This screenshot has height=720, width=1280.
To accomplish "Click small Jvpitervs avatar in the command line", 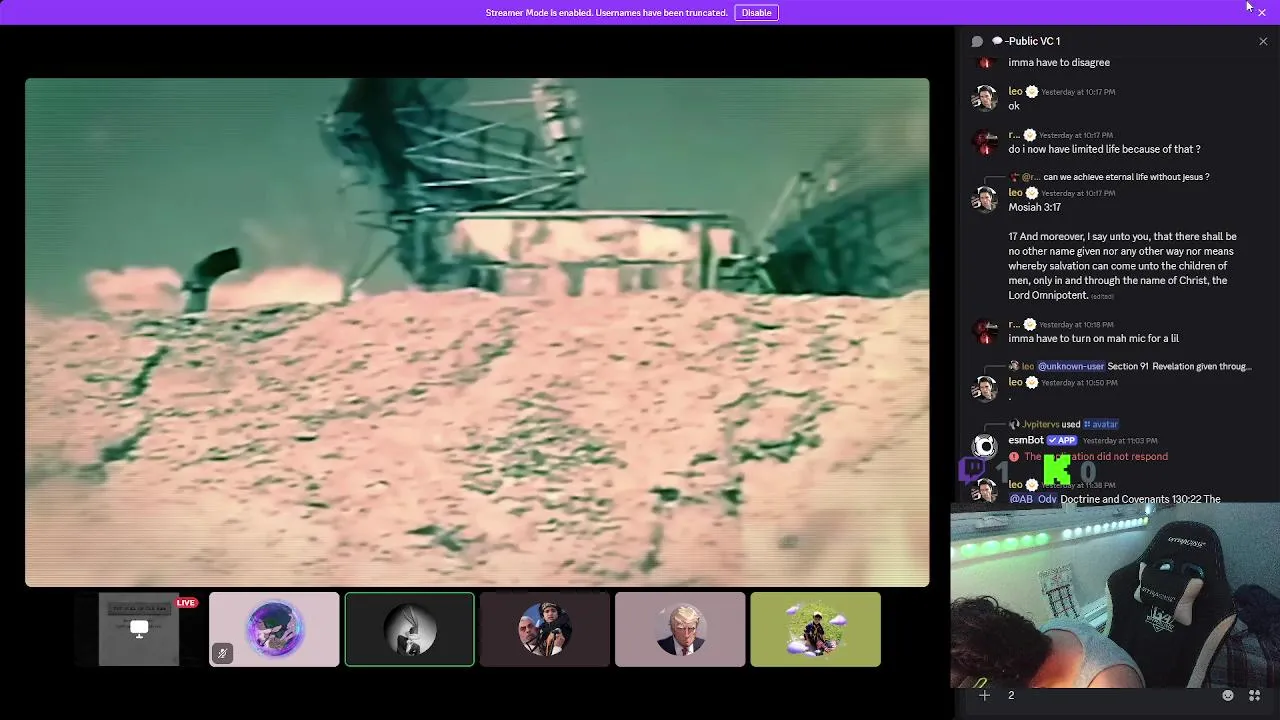I will [x=1014, y=424].
